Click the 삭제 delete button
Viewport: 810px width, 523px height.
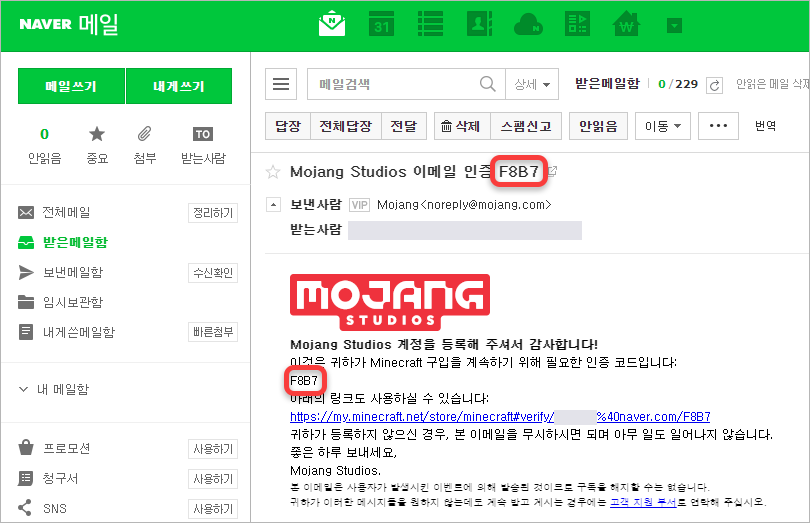[462, 126]
